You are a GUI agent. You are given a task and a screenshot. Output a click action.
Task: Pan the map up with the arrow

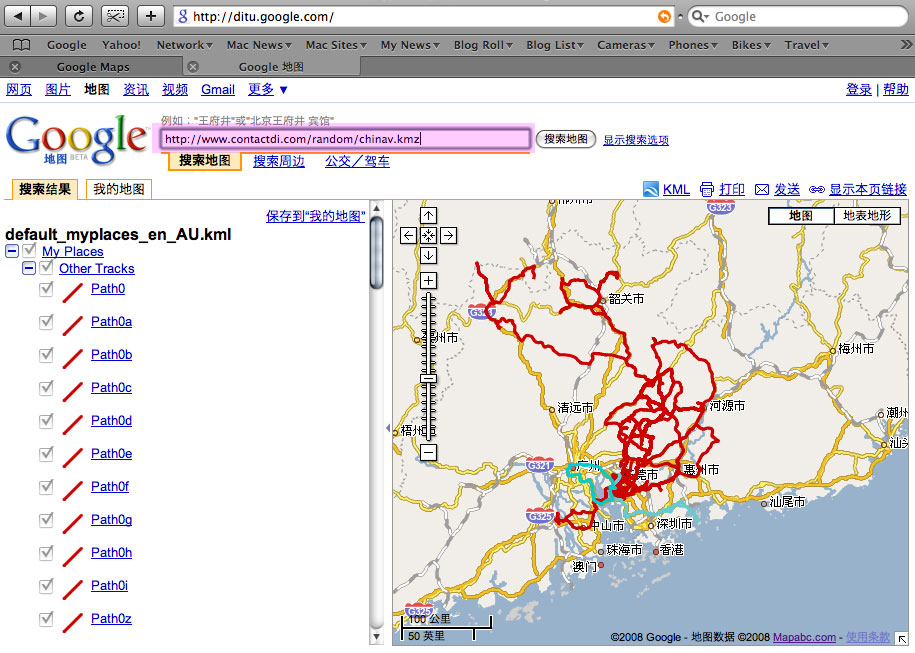pyautogui.click(x=428, y=216)
